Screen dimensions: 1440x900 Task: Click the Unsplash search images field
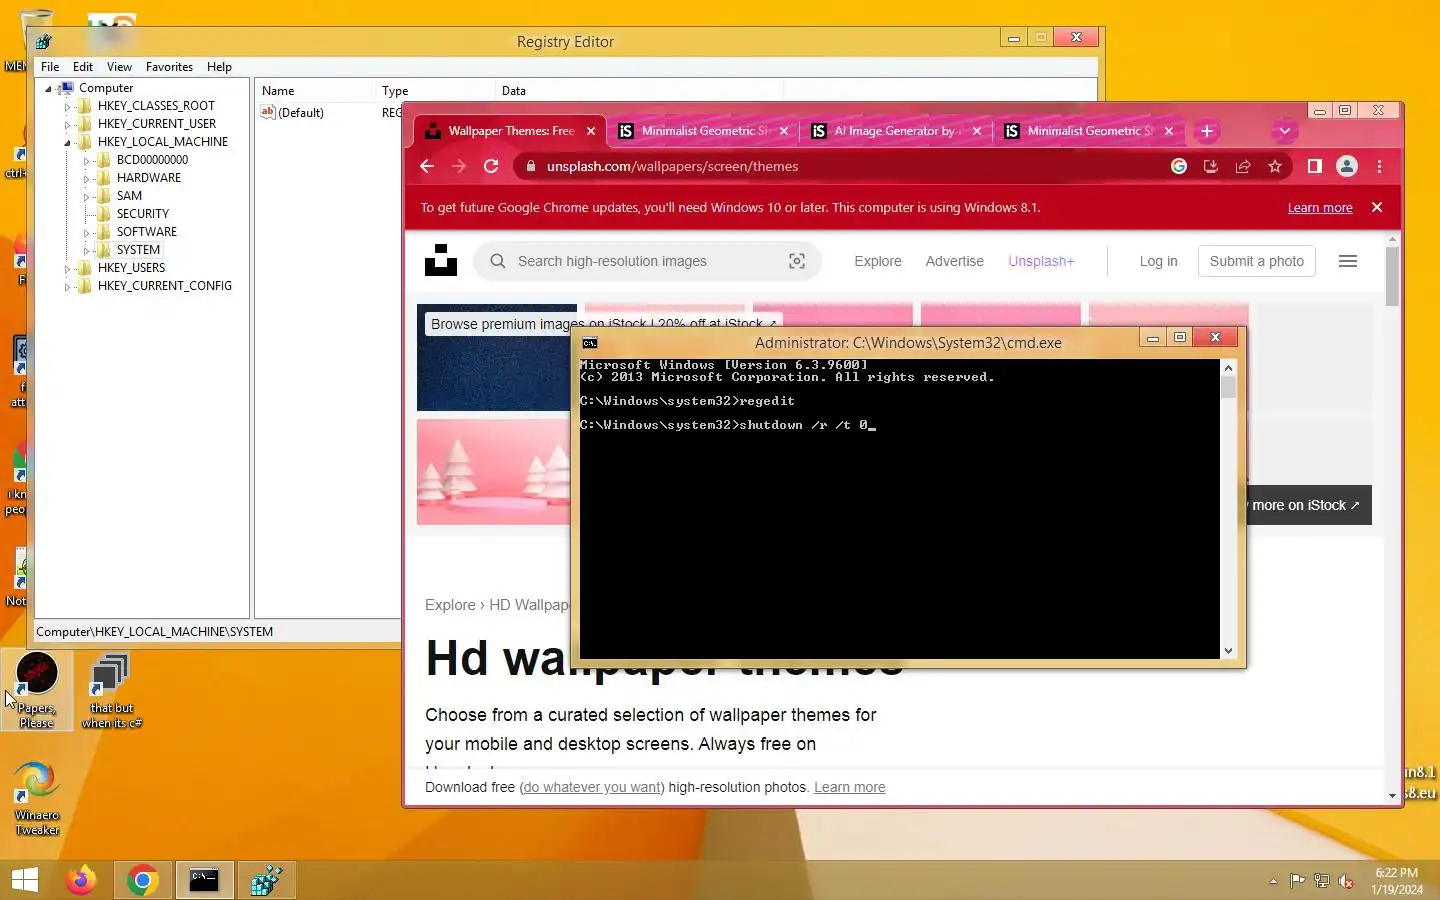(647, 261)
